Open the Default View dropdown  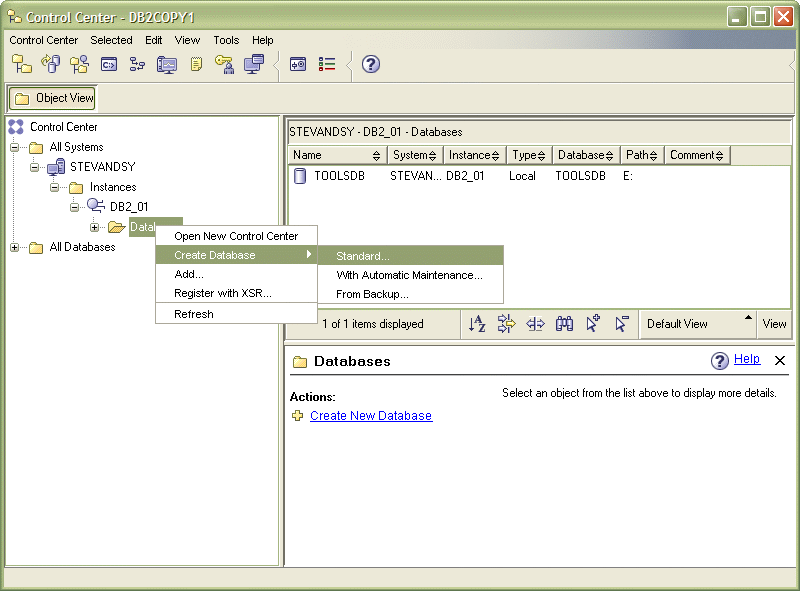[697, 324]
